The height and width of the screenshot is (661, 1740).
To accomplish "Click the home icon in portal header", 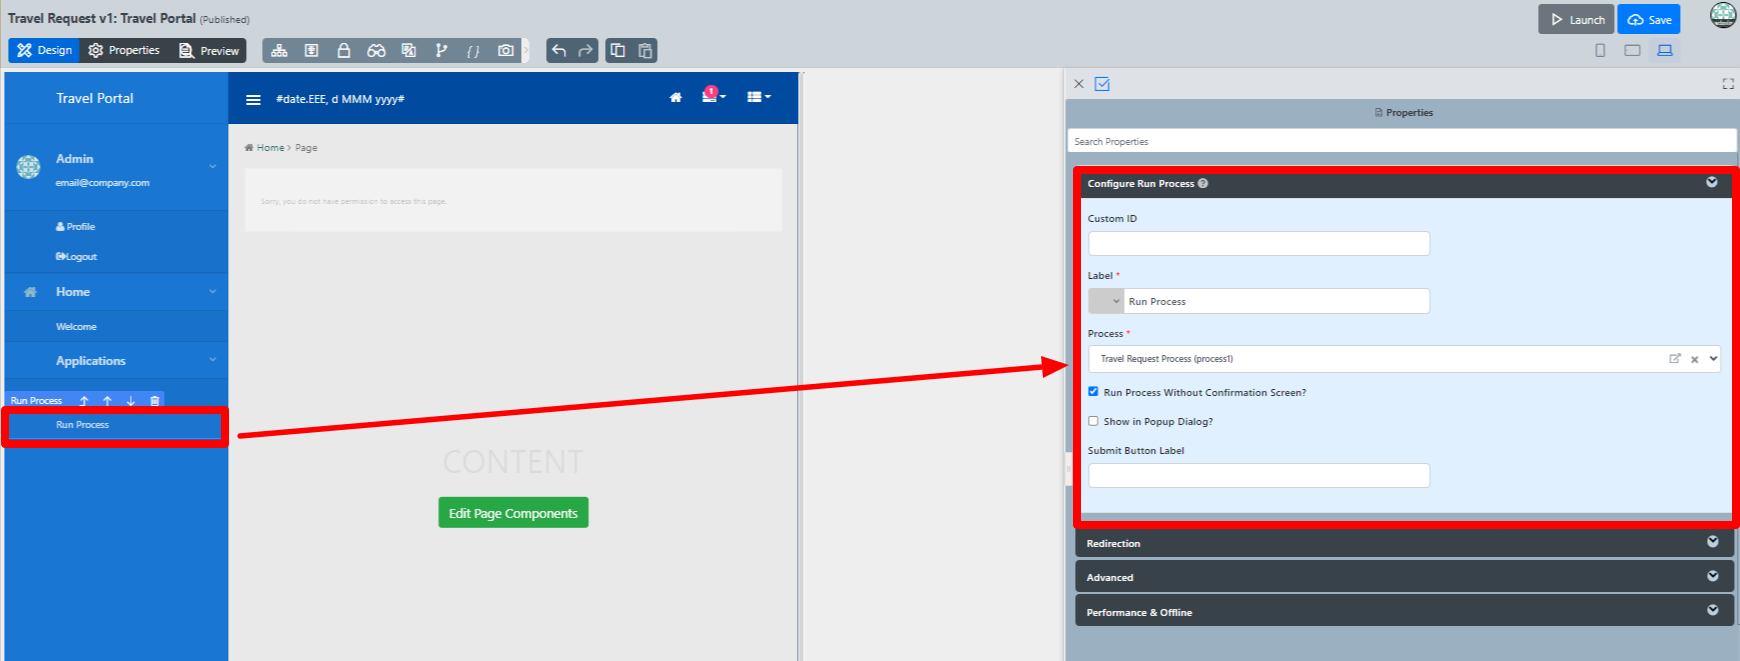I will [x=676, y=97].
